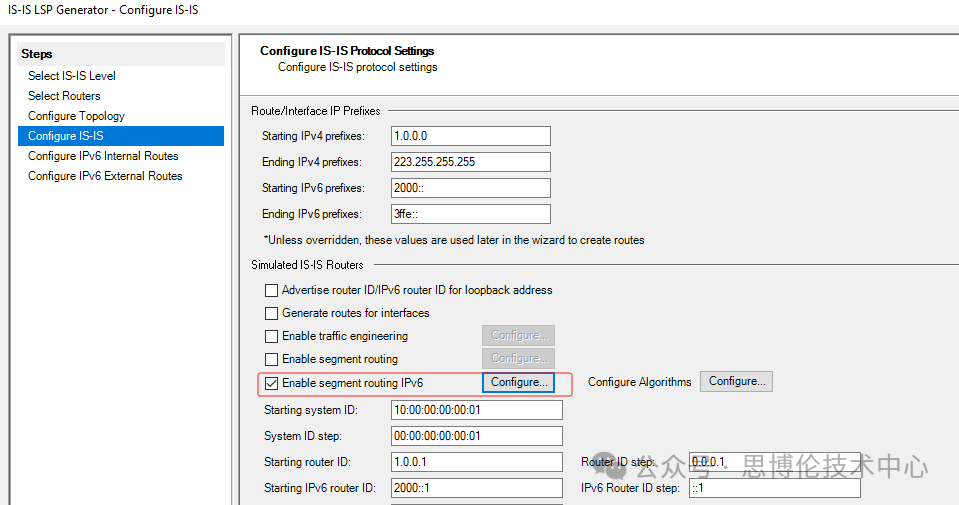Check Generate routes for interfaces
Viewport: 959px width, 505px height.
click(x=271, y=313)
